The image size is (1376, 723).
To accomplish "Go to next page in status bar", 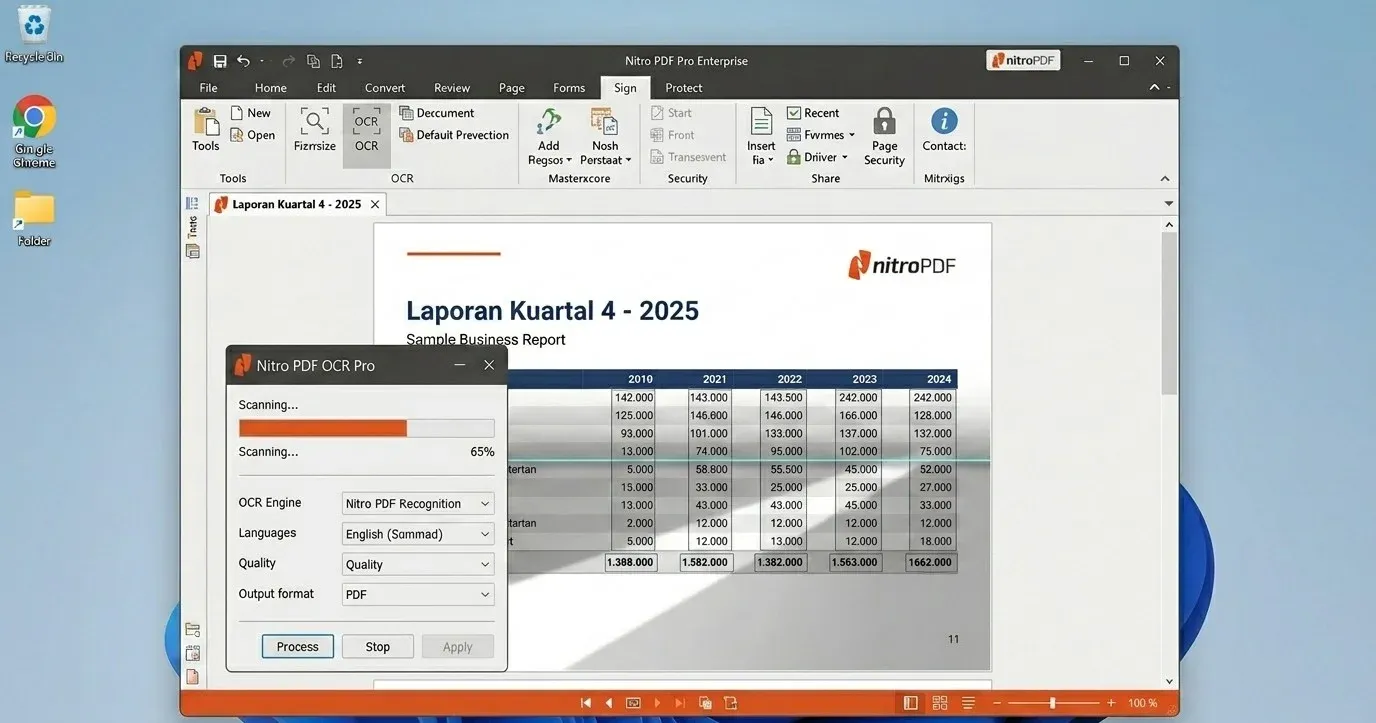I will pyautogui.click(x=657, y=703).
